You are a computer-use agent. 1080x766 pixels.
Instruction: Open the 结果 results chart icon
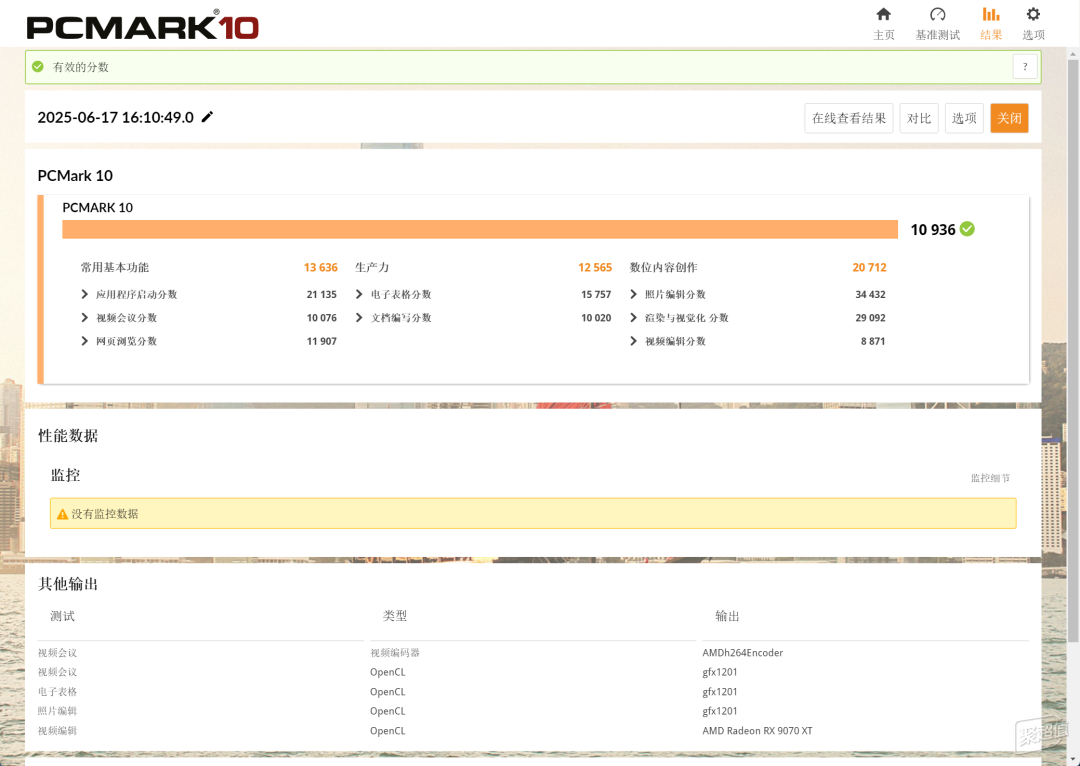990,14
